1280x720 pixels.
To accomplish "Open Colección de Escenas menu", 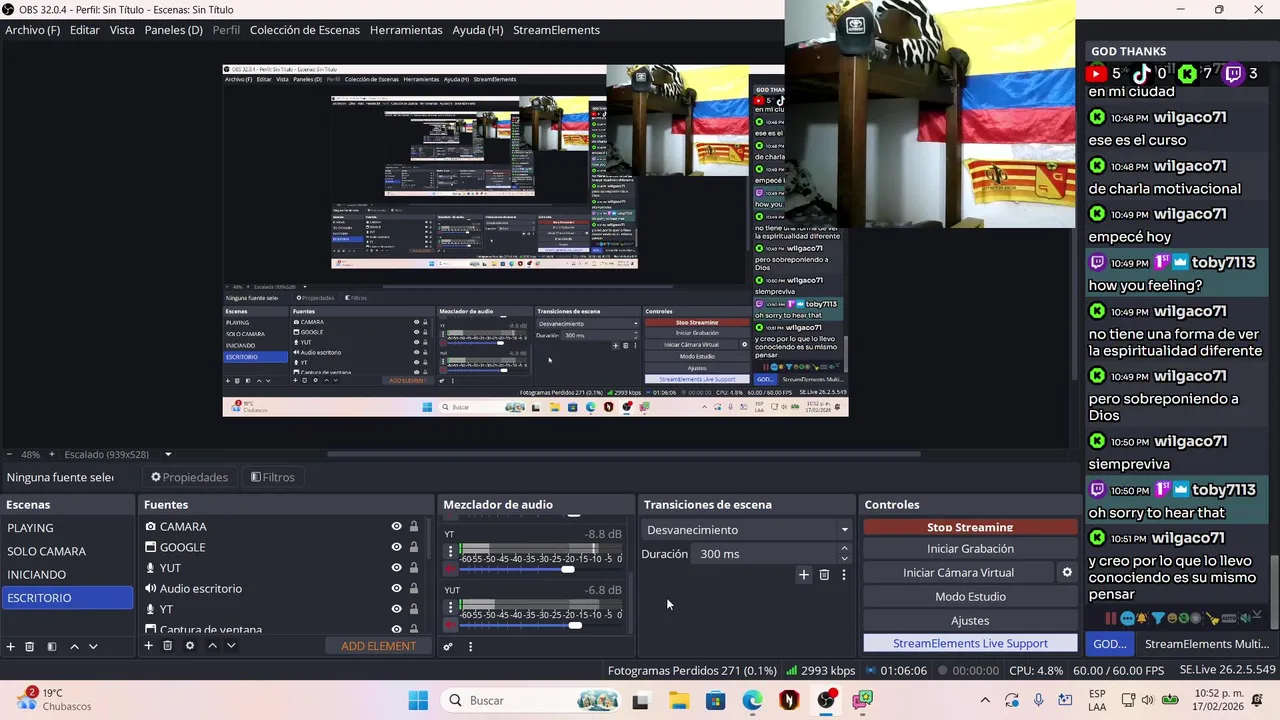I will tap(305, 30).
